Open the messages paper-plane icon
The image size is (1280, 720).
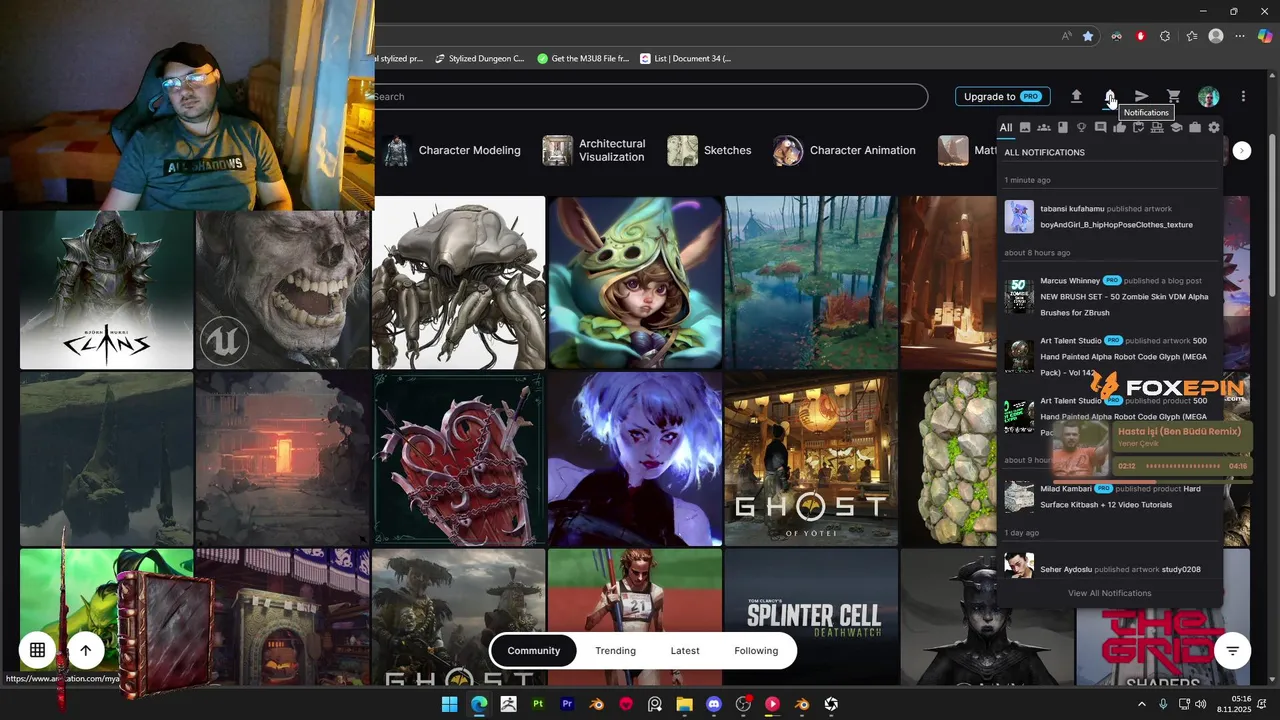1141,97
